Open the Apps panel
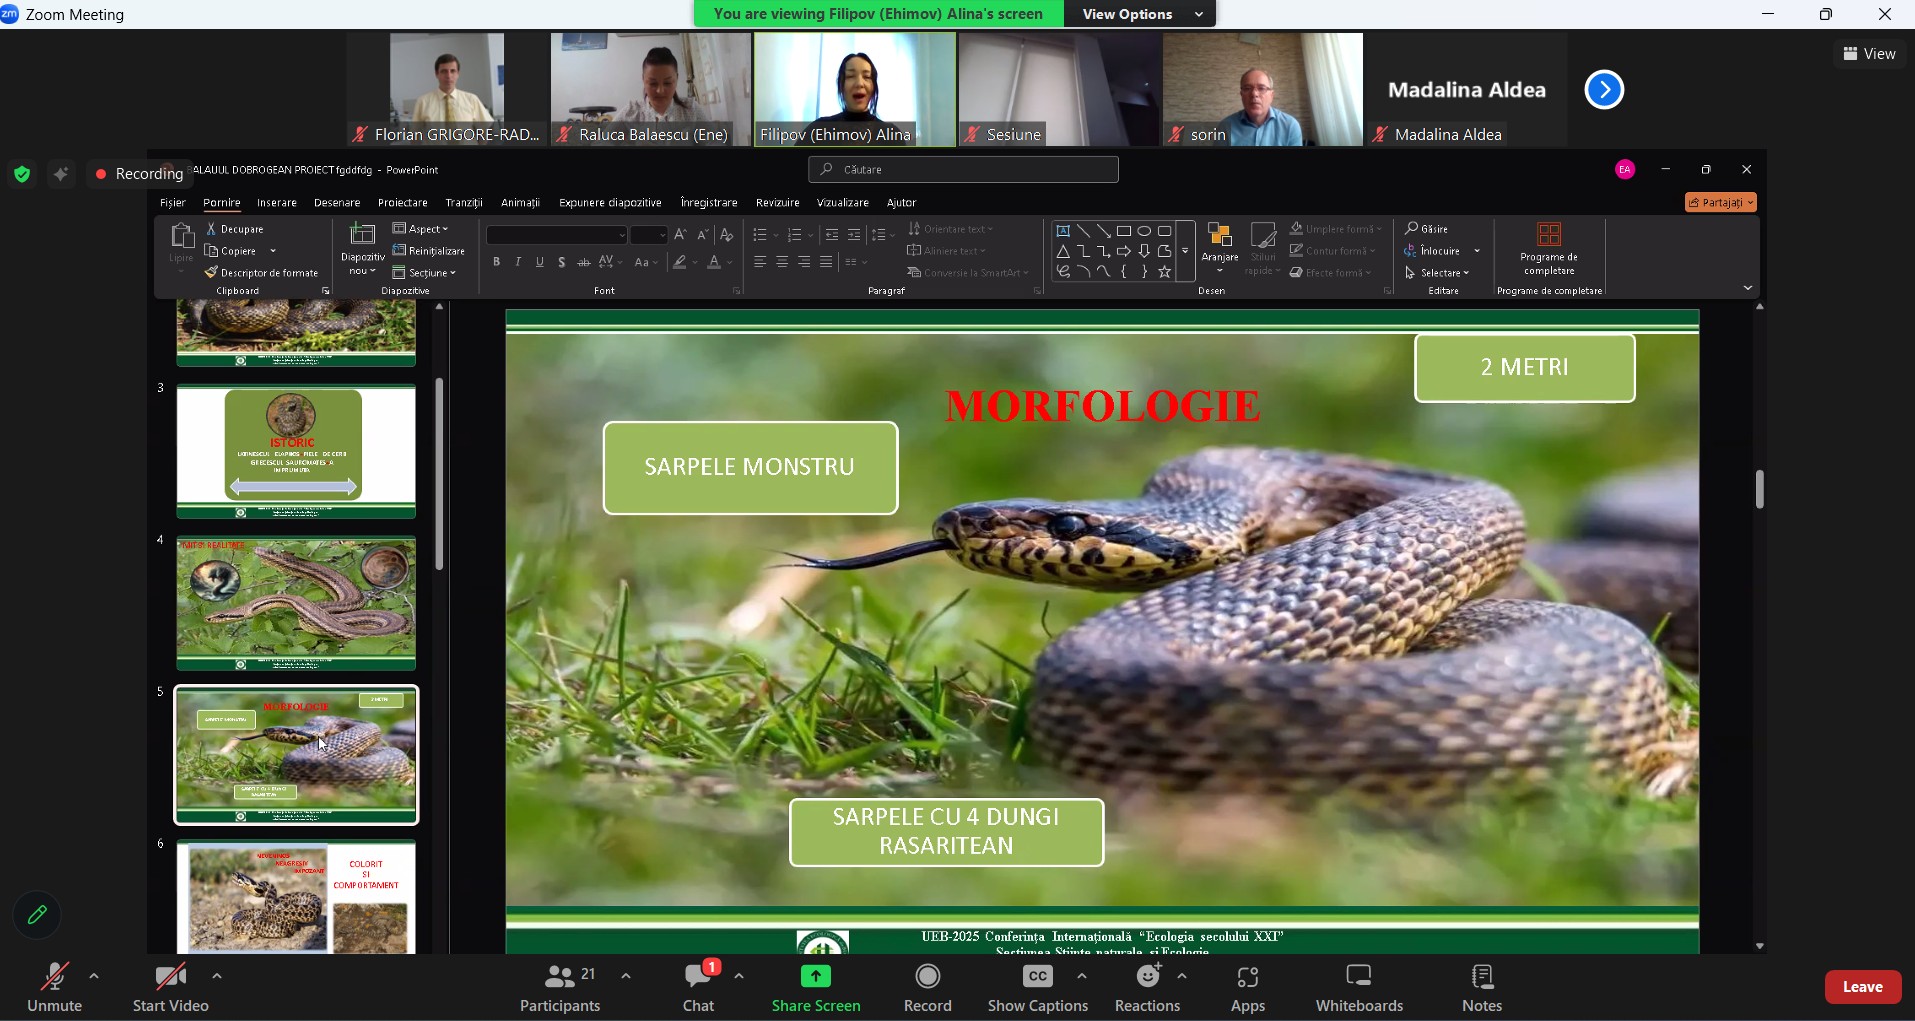1915x1021 pixels. click(x=1248, y=988)
